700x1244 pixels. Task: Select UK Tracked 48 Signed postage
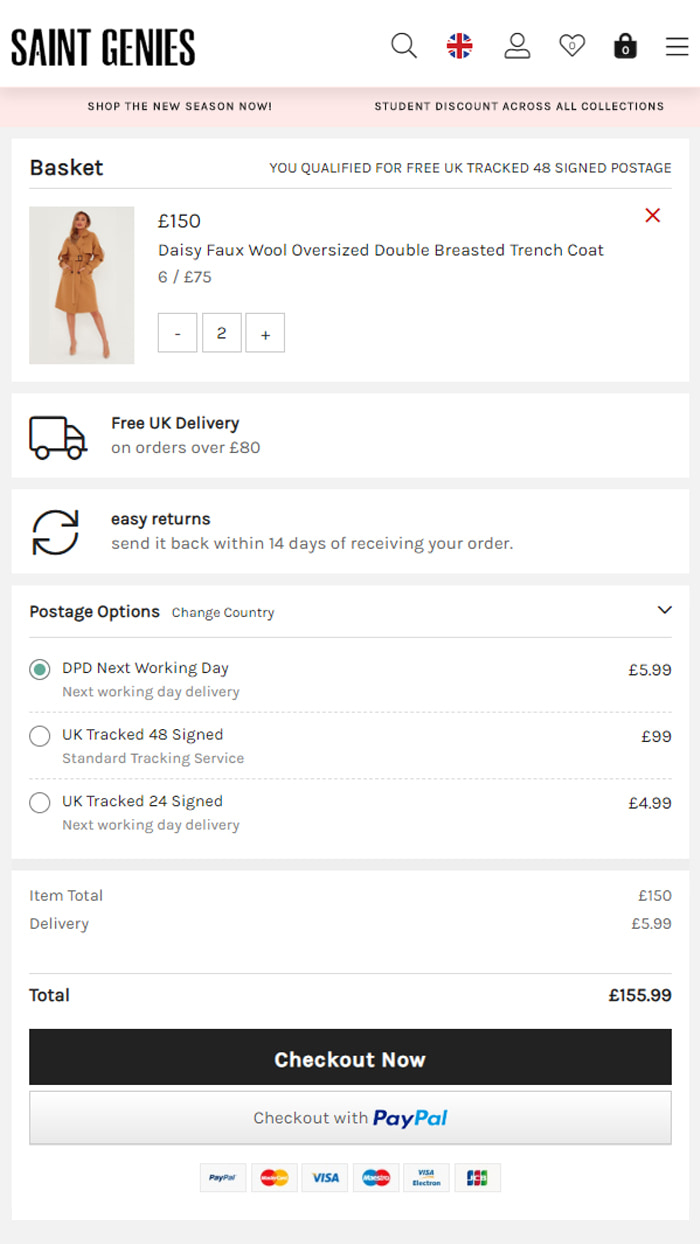pos(40,737)
